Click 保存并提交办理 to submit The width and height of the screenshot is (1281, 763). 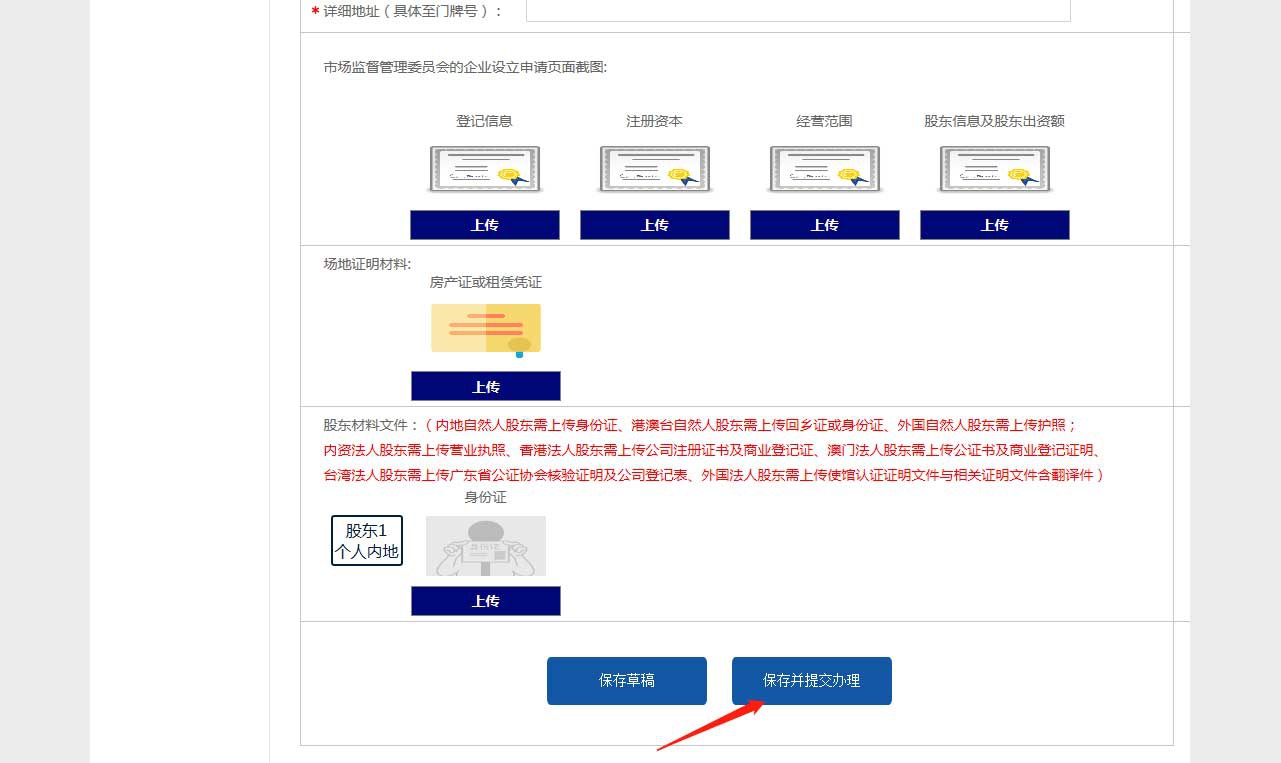[812, 681]
